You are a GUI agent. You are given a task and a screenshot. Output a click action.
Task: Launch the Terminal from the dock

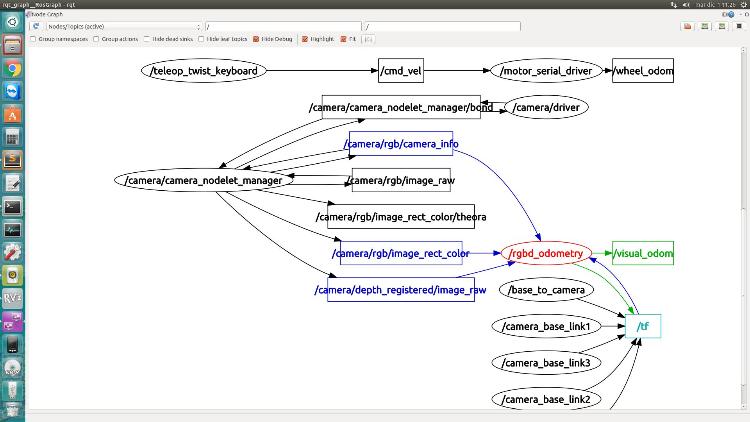[x=13, y=207]
